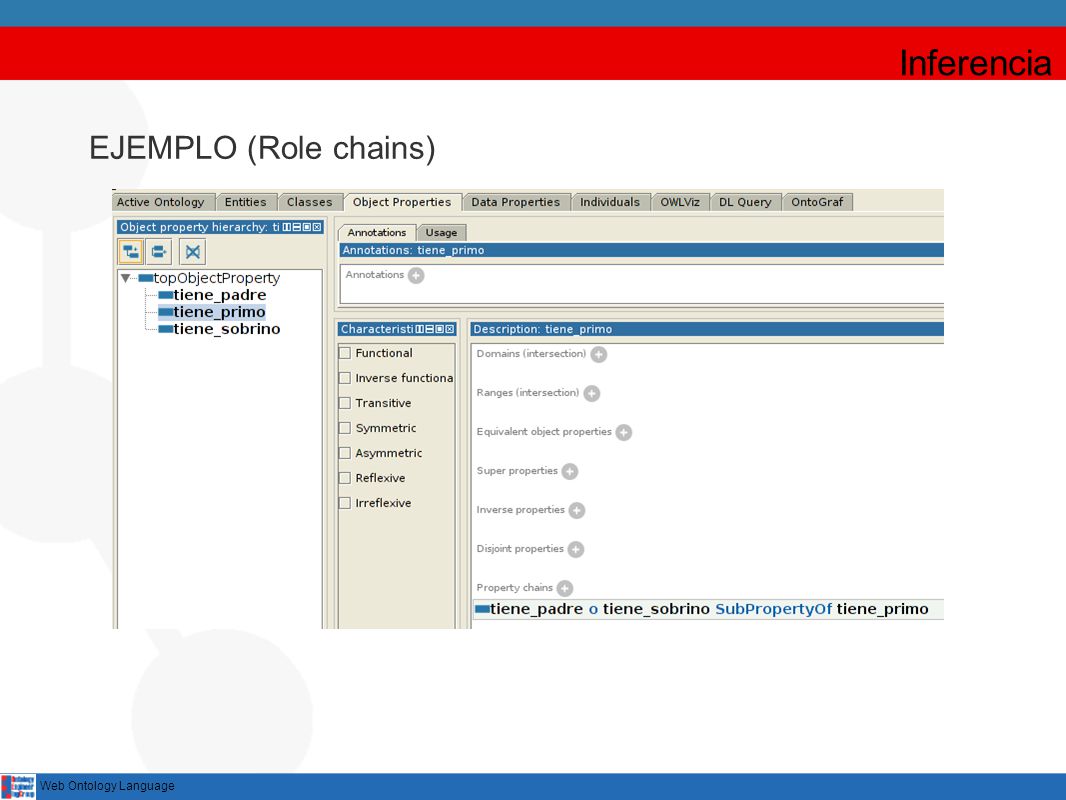Open the Data Properties tab

coord(515,202)
